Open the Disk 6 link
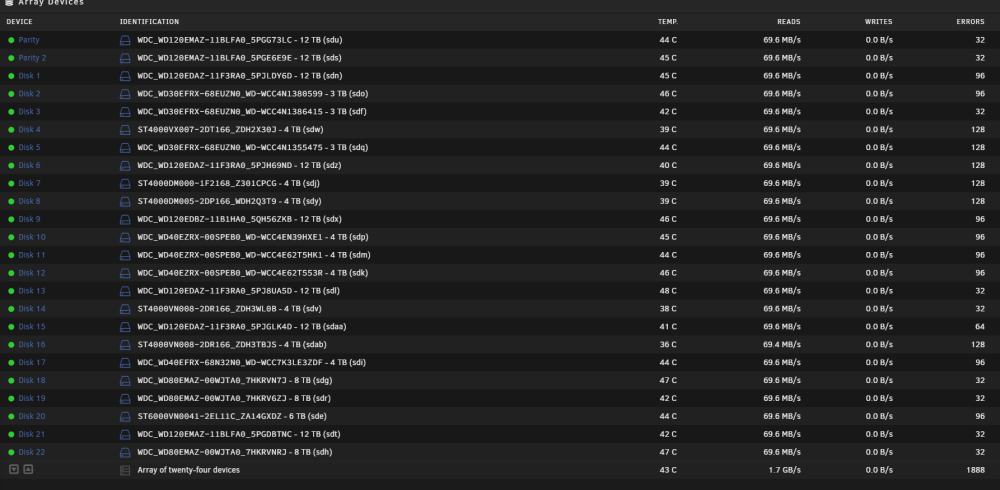 point(29,165)
